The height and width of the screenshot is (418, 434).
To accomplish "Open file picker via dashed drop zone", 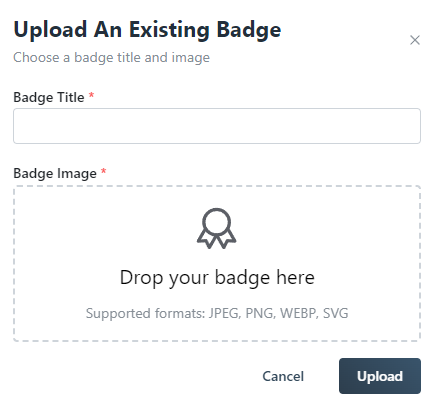I will pos(217,263).
